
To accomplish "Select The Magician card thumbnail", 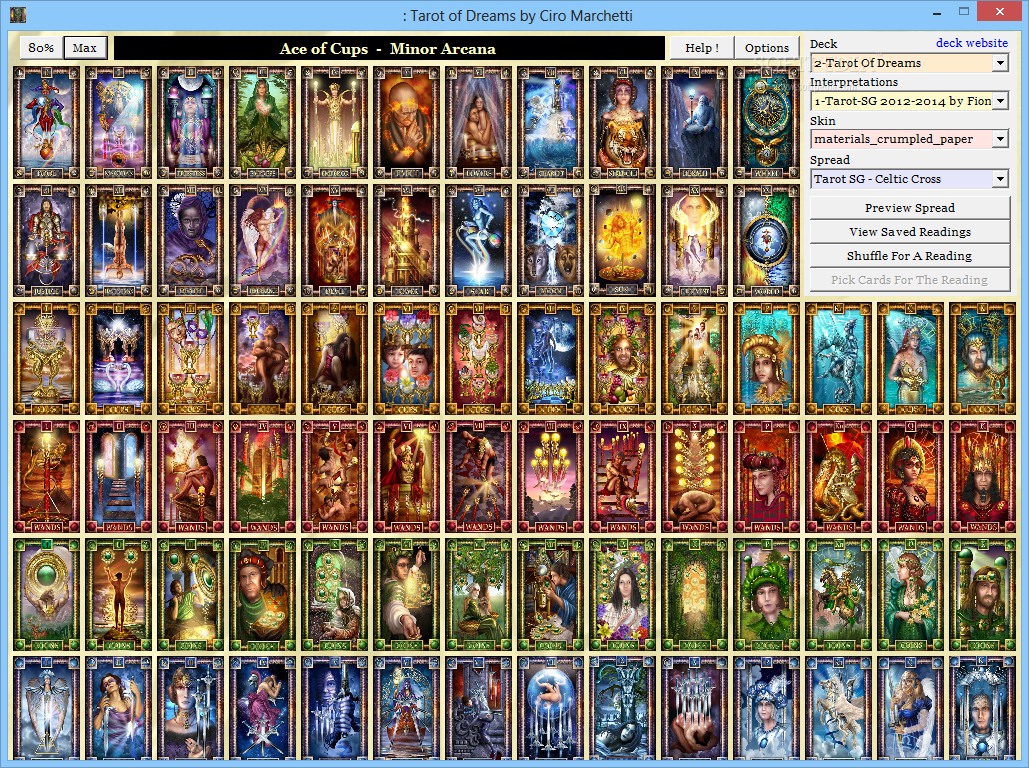I will [x=119, y=122].
